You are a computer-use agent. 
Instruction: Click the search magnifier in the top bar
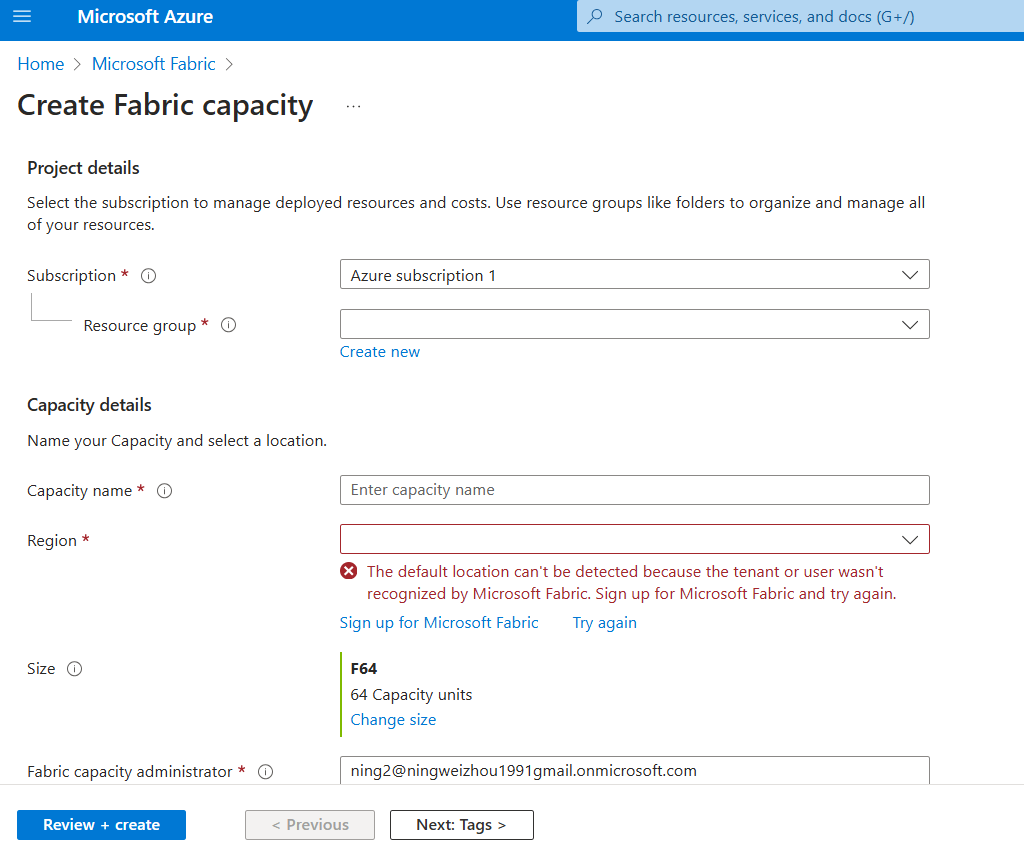click(597, 16)
